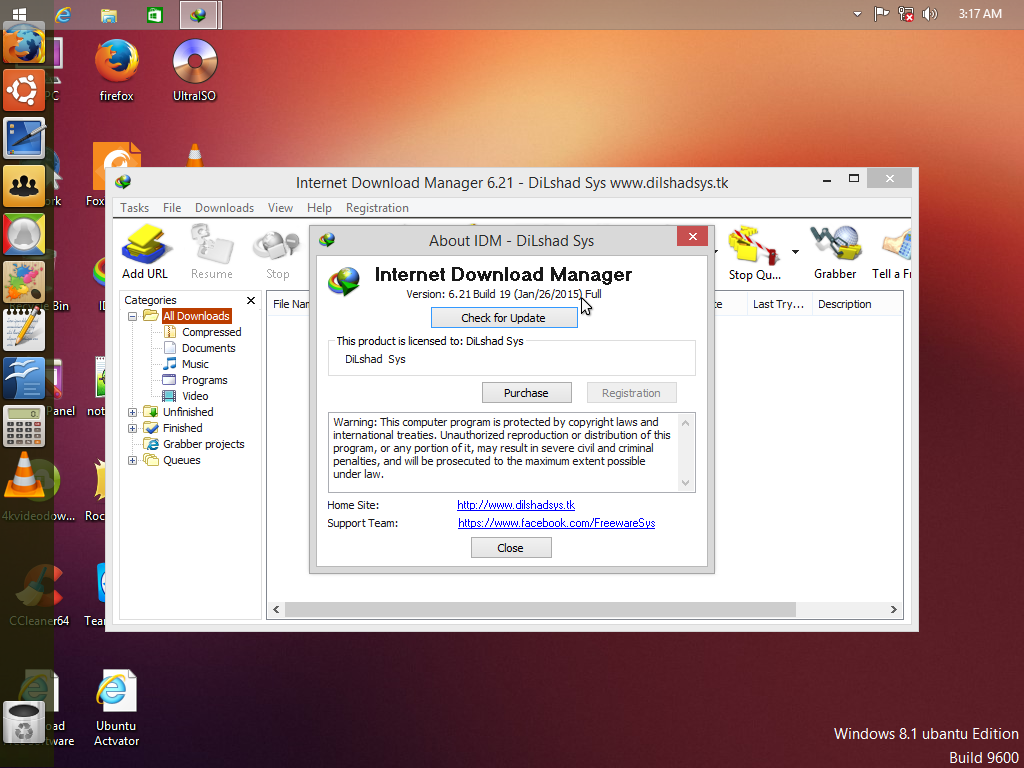Show hidden tray icons arrow

857,14
